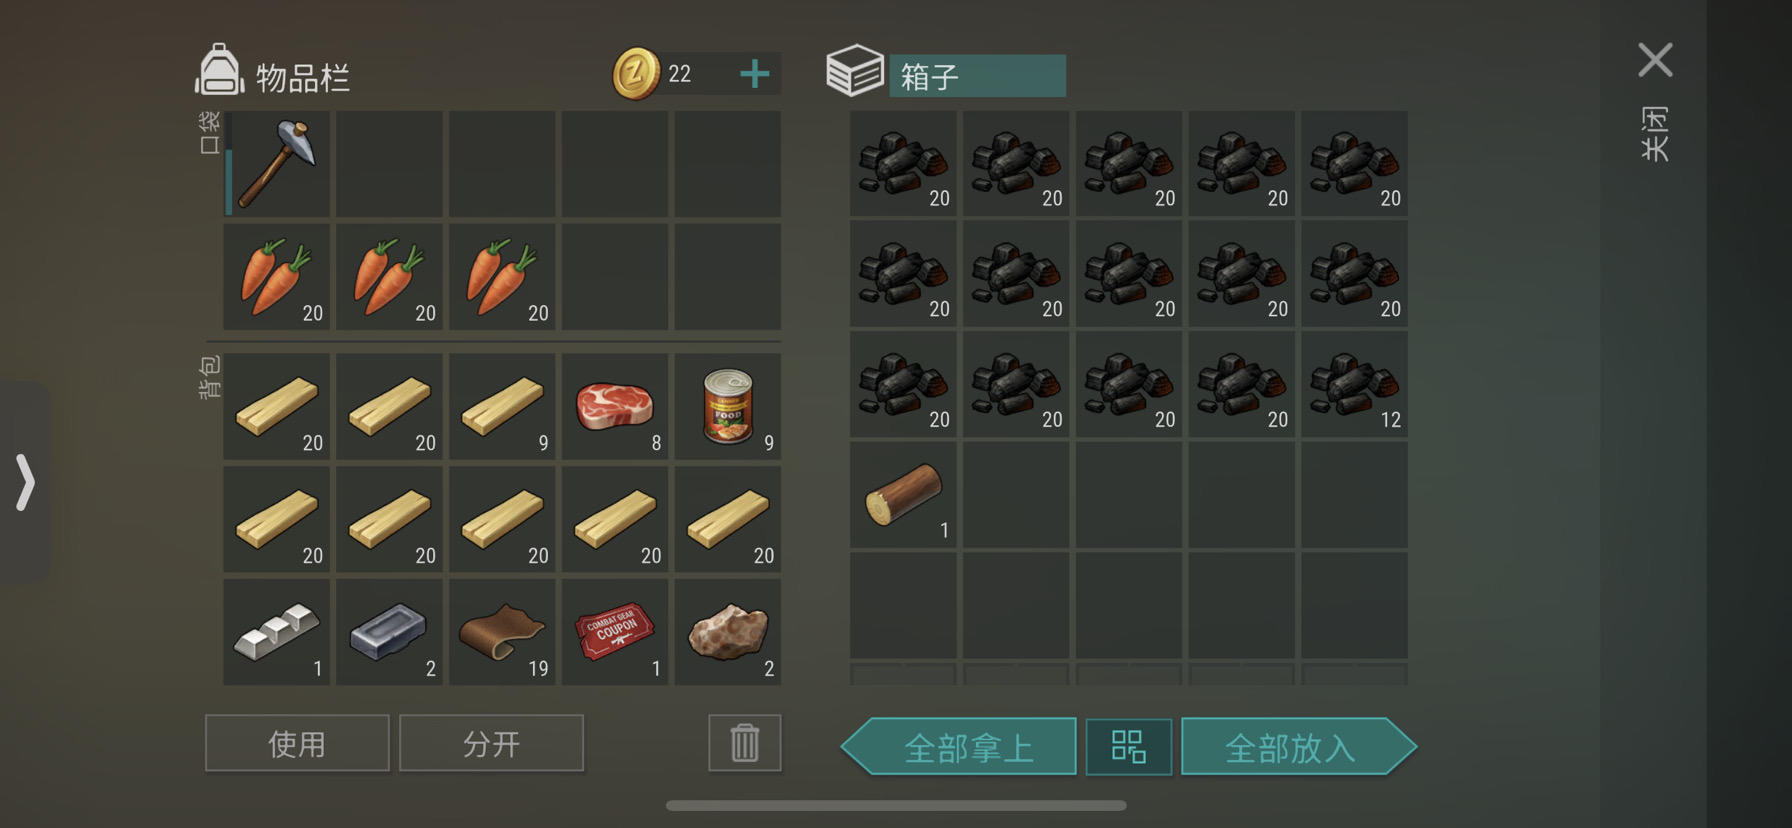1792x828 pixels.
Task: Select the canned food stack of 9
Action: pyautogui.click(x=728, y=406)
